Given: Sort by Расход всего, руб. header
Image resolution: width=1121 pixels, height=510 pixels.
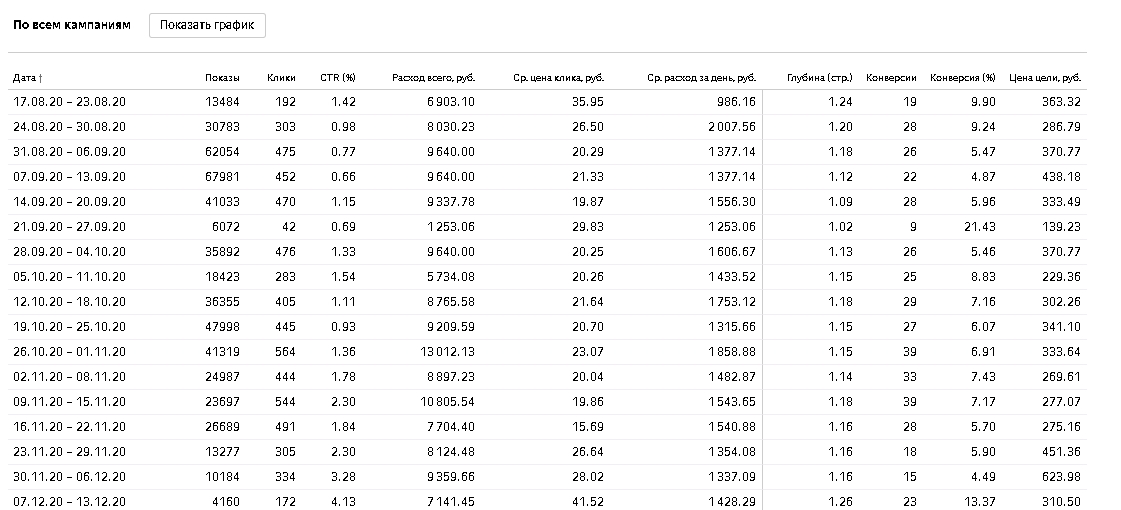Looking at the screenshot, I should (433, 77).
